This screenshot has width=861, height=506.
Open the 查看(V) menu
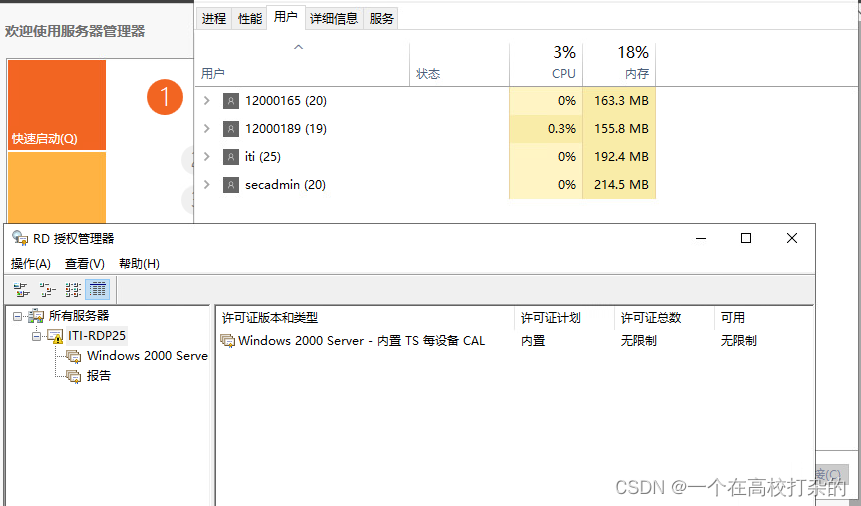[x=85, y=264]
